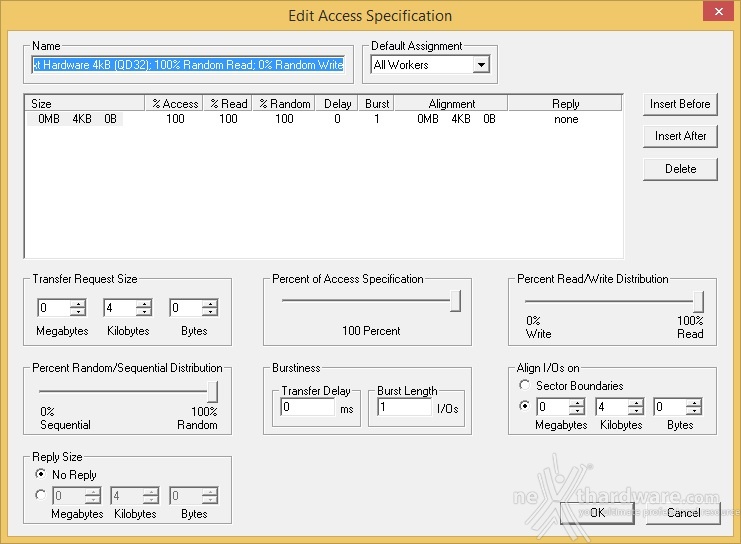Click the Reply Size Bytes field

[x=186, y=496]
